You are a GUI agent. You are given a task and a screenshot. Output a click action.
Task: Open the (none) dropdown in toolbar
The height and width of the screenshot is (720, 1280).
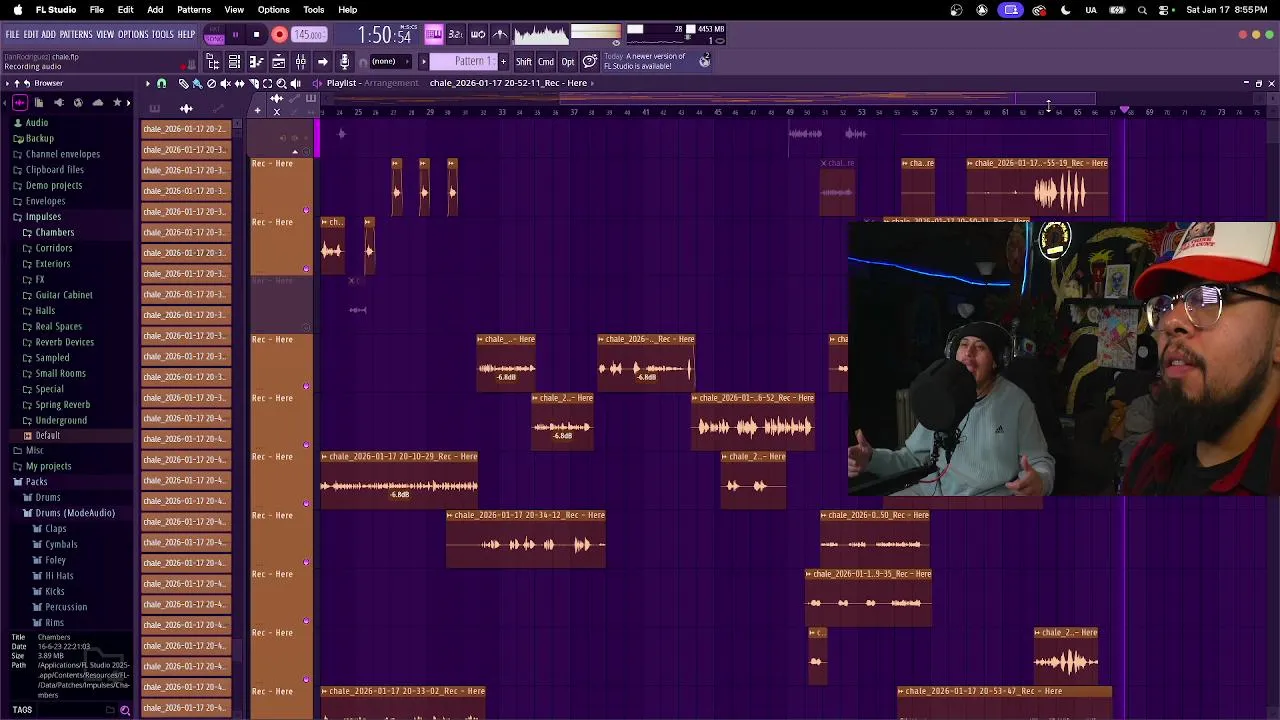click(391, 62)
